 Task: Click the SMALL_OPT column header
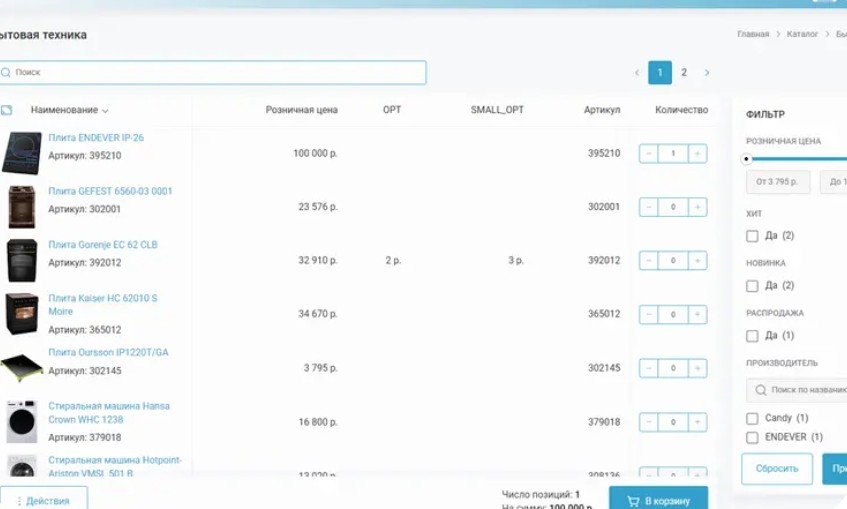(497, 110)
